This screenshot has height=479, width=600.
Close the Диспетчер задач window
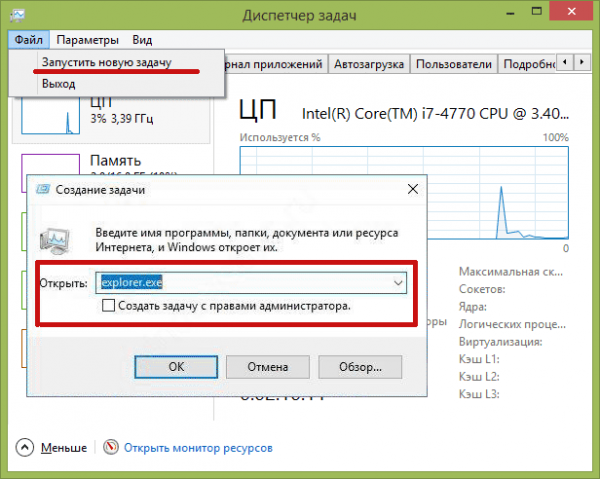pos(572,11)
